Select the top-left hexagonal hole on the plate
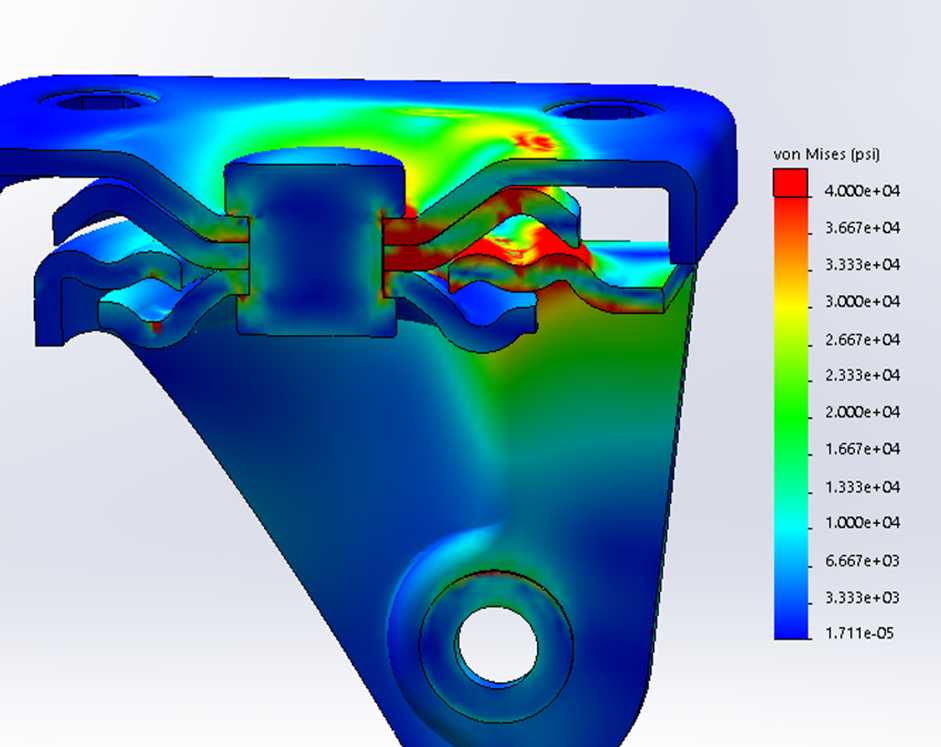This screenshot has width=941, height=747. click(x=98, y=101)
